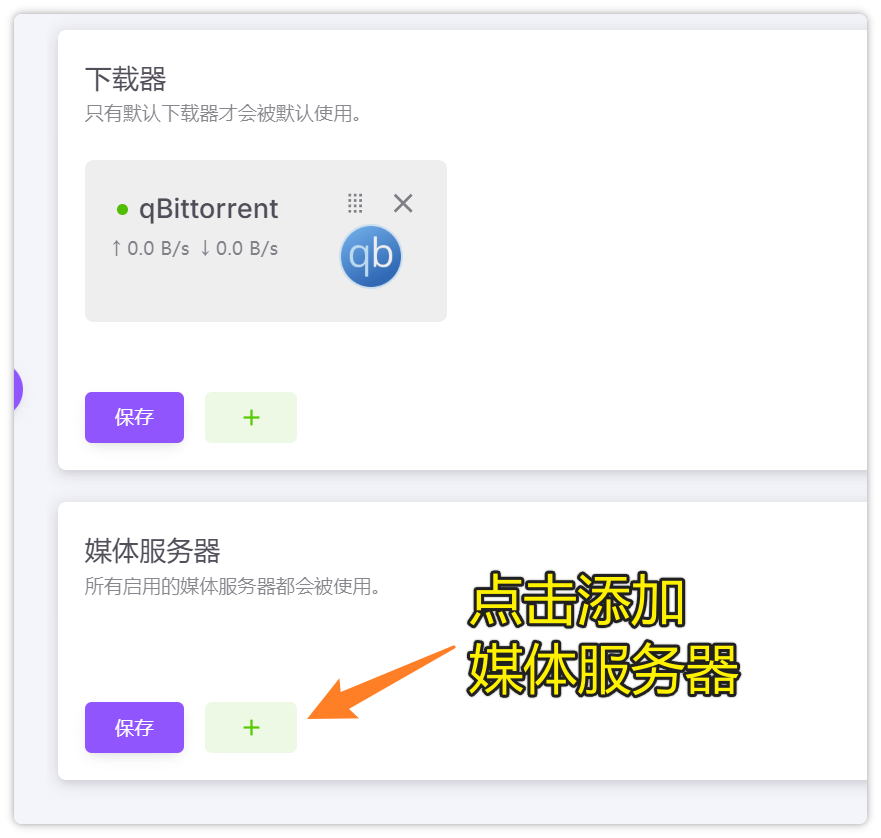Click the 所有启用的媒体服务器都会被使用 description
The height and width of the screenshot is (838, 881).
coord(232,587)
